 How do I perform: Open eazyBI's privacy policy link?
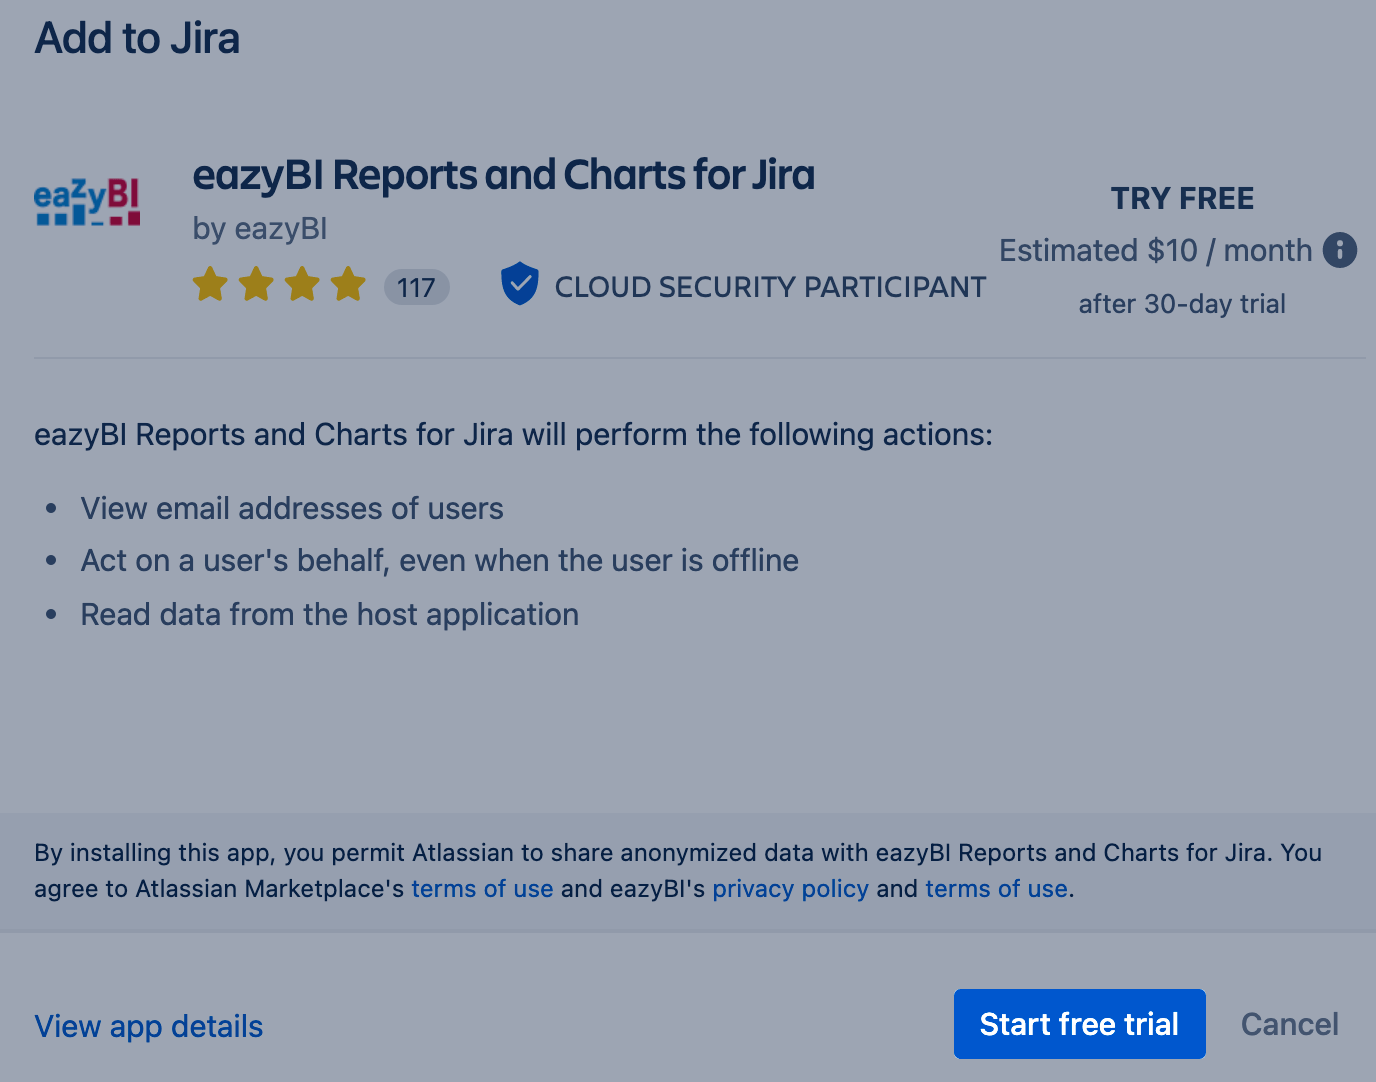[x=791, y=889]
